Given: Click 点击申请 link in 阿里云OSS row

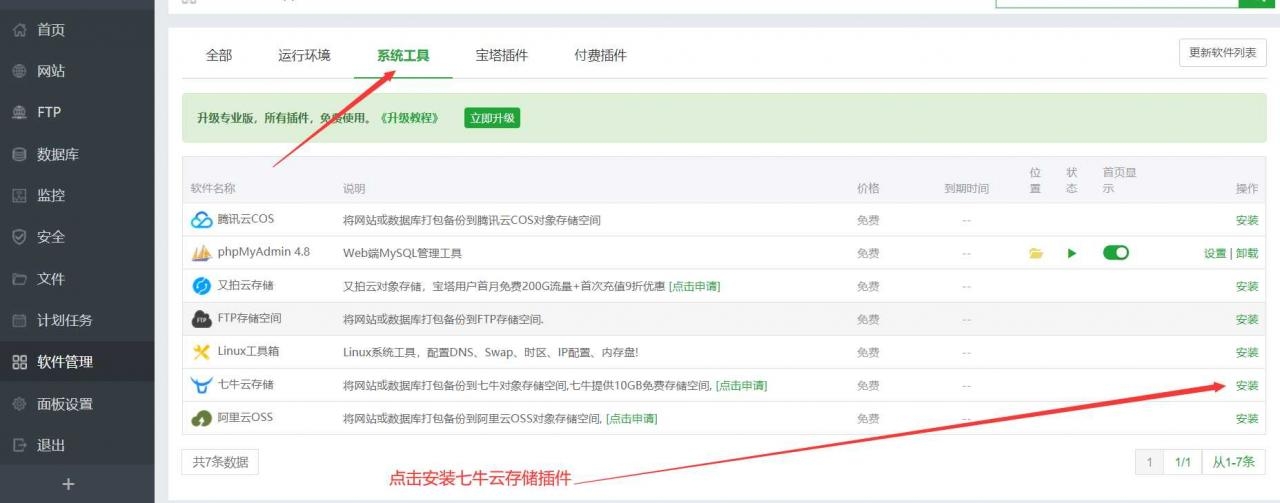Looking at the screenshot, I should [631, 418].
